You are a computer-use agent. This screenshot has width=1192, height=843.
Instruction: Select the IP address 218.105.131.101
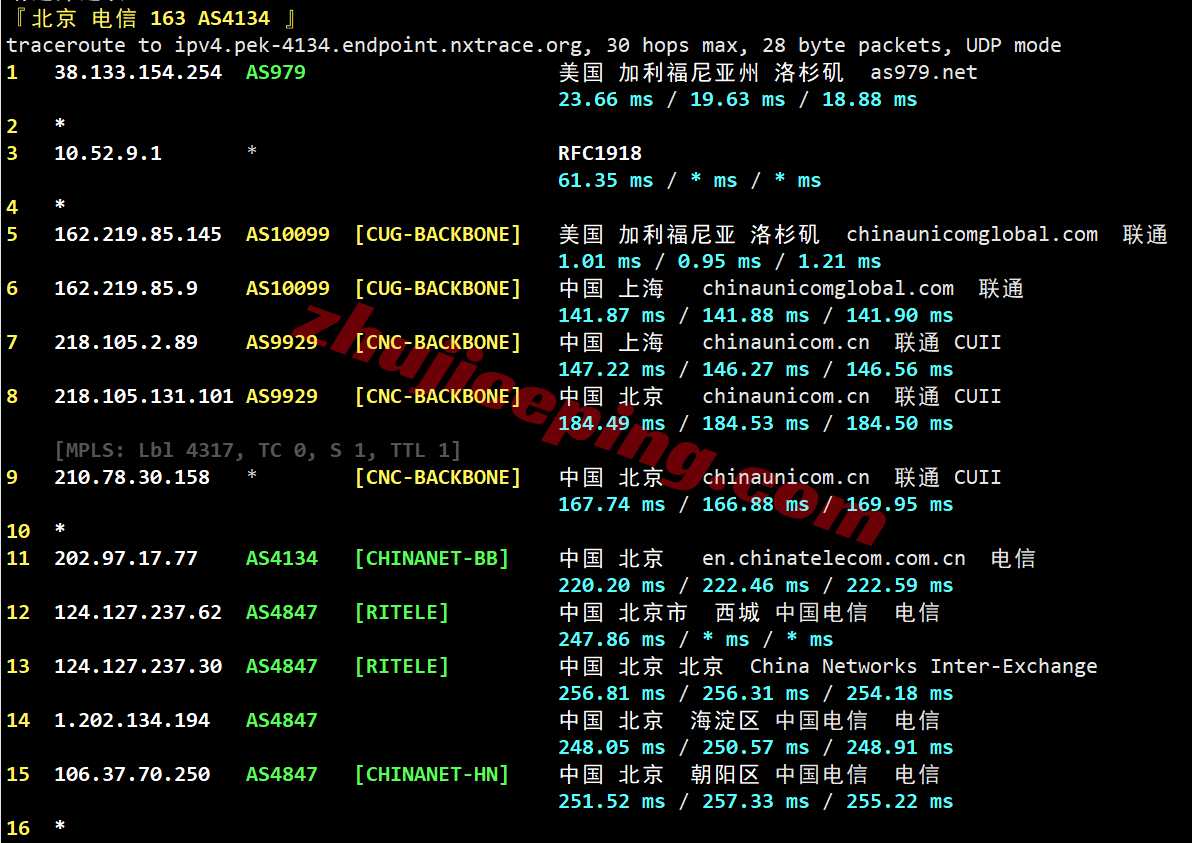coord(144,396)
